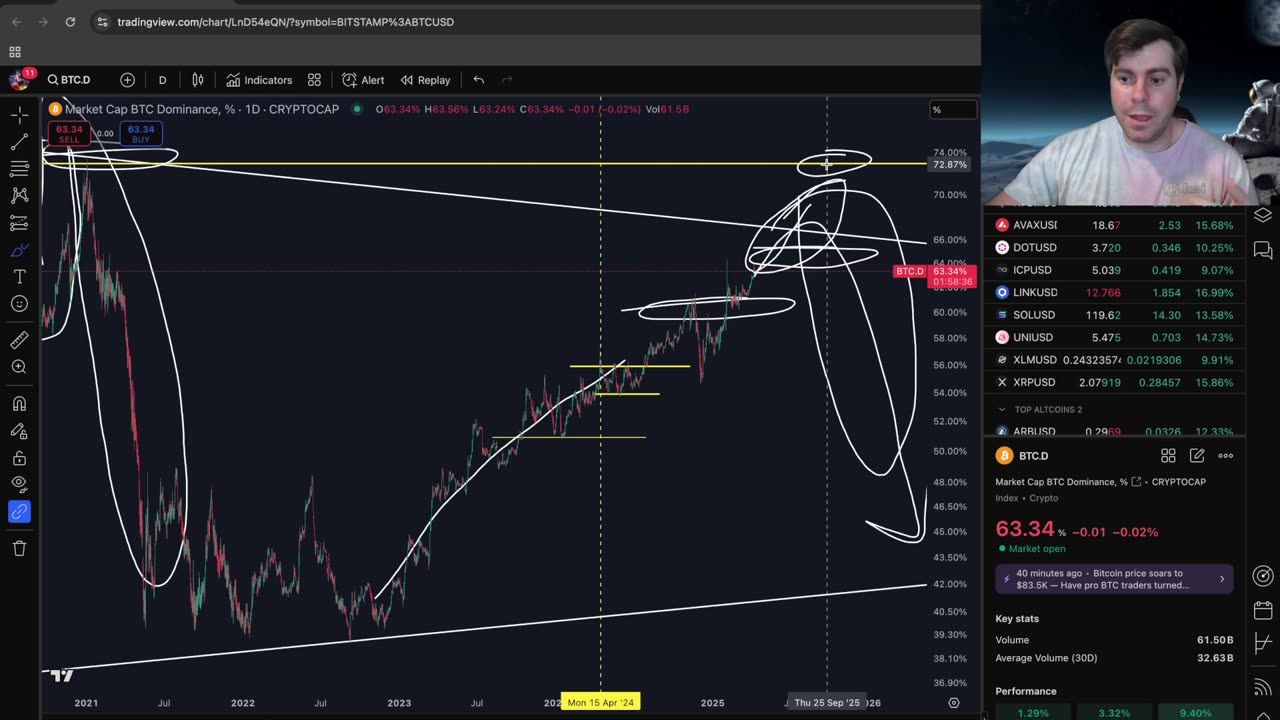The width and height of the screenshot is (1280, 720).
Task: Click the browser address bar URL
Action: click(285, 22)
